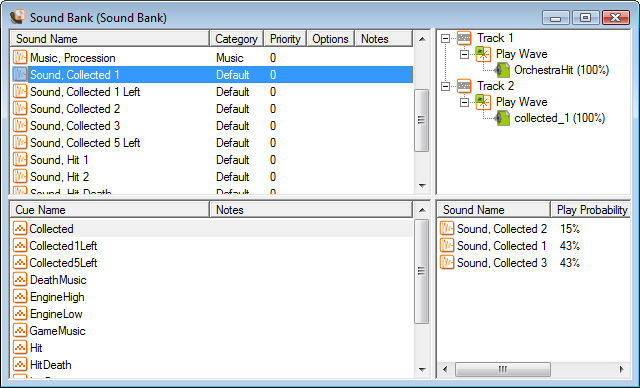Click the icon for Sound, Collected 3 in the probability list
Screen dimensions: 640x388
pos(447,263)
